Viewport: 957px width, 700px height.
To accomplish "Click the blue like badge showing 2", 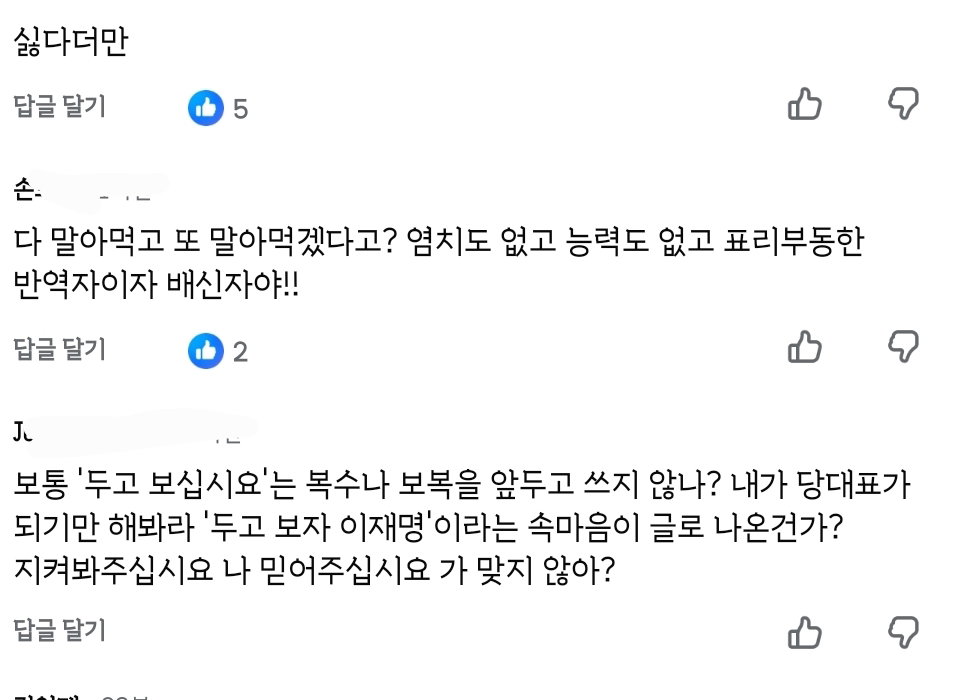I will (206, 351).
